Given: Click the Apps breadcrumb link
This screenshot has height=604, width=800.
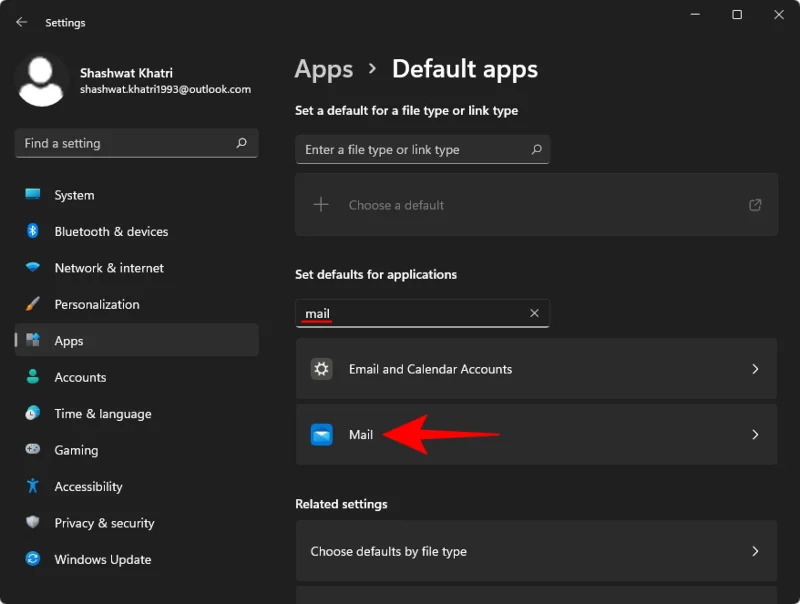Looking at the screenshot, I should pyautogui.click(x=323, y=69).
